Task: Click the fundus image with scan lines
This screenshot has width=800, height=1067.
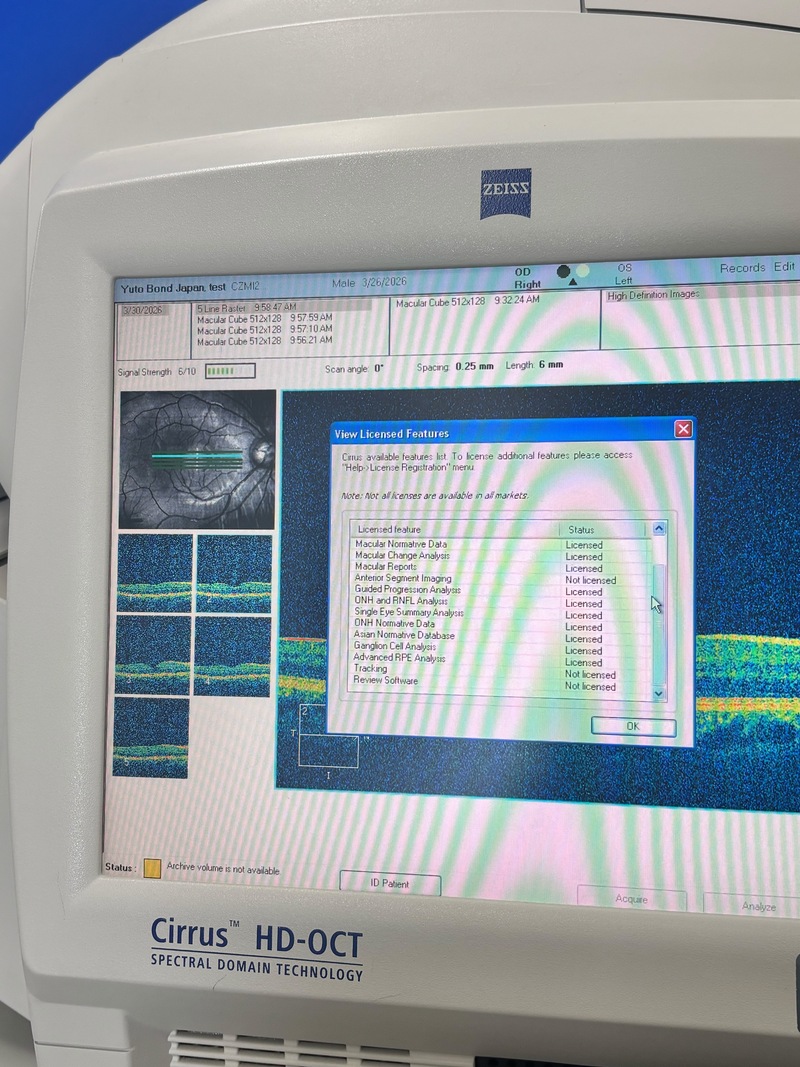Action: point(197,459)
